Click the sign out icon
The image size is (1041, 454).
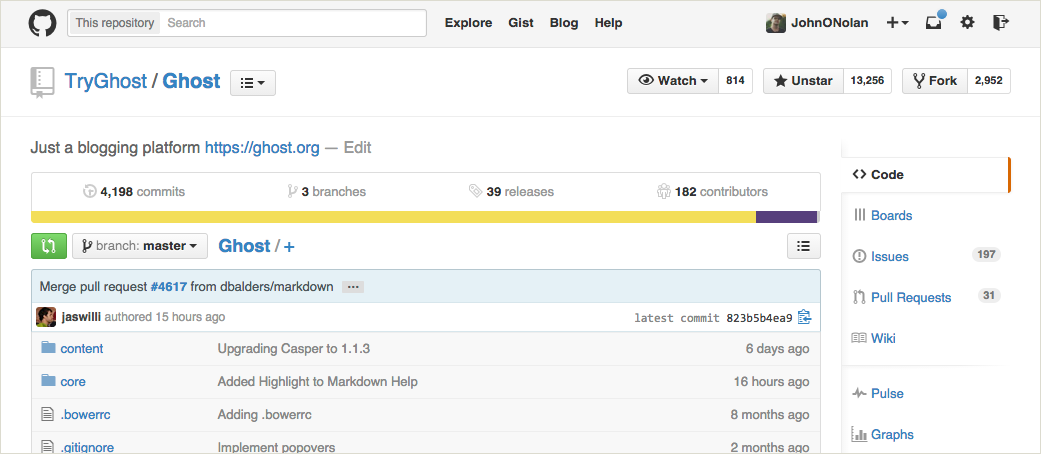pos(1001,23)
